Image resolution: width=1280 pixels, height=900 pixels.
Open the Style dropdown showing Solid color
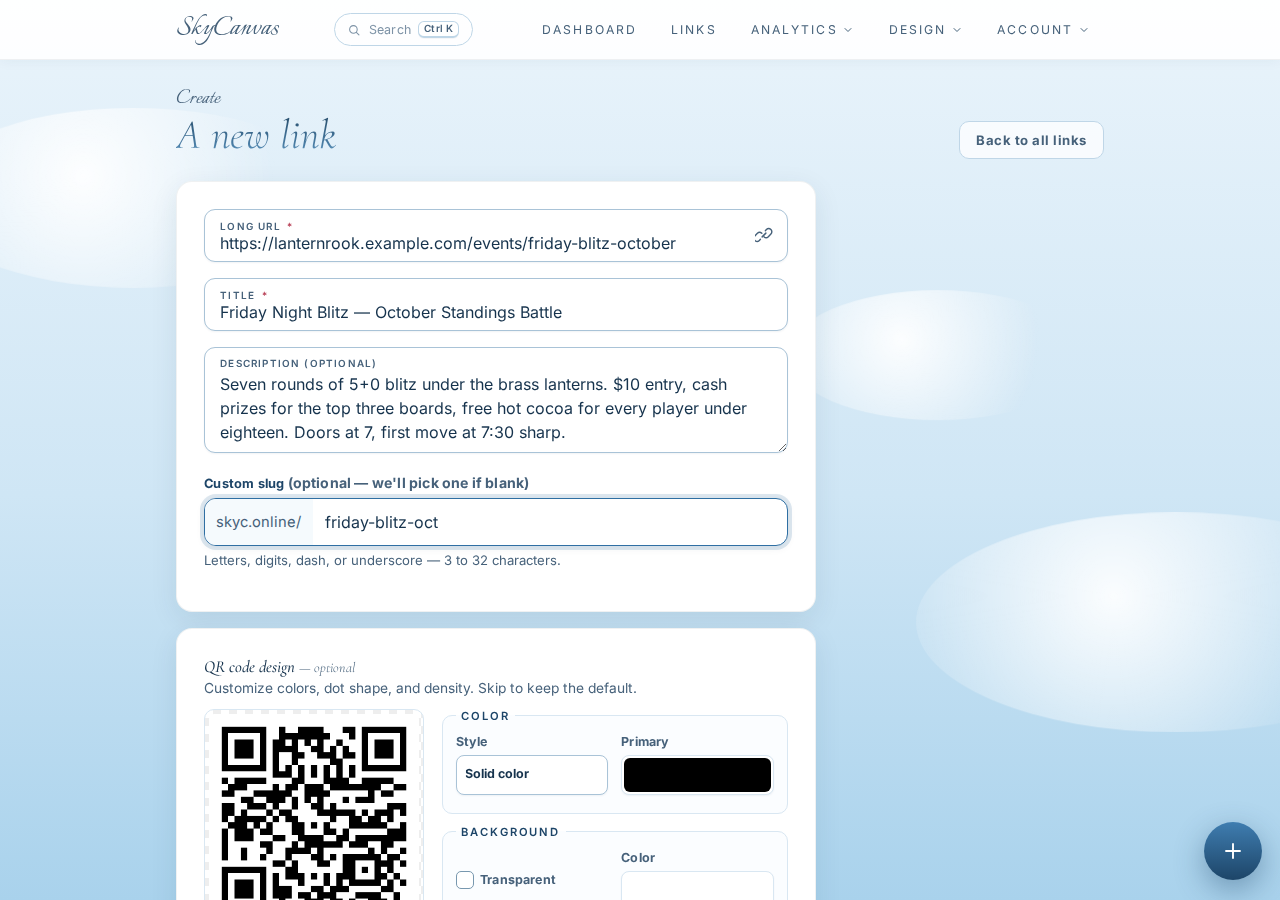click(x=532, y=775)
